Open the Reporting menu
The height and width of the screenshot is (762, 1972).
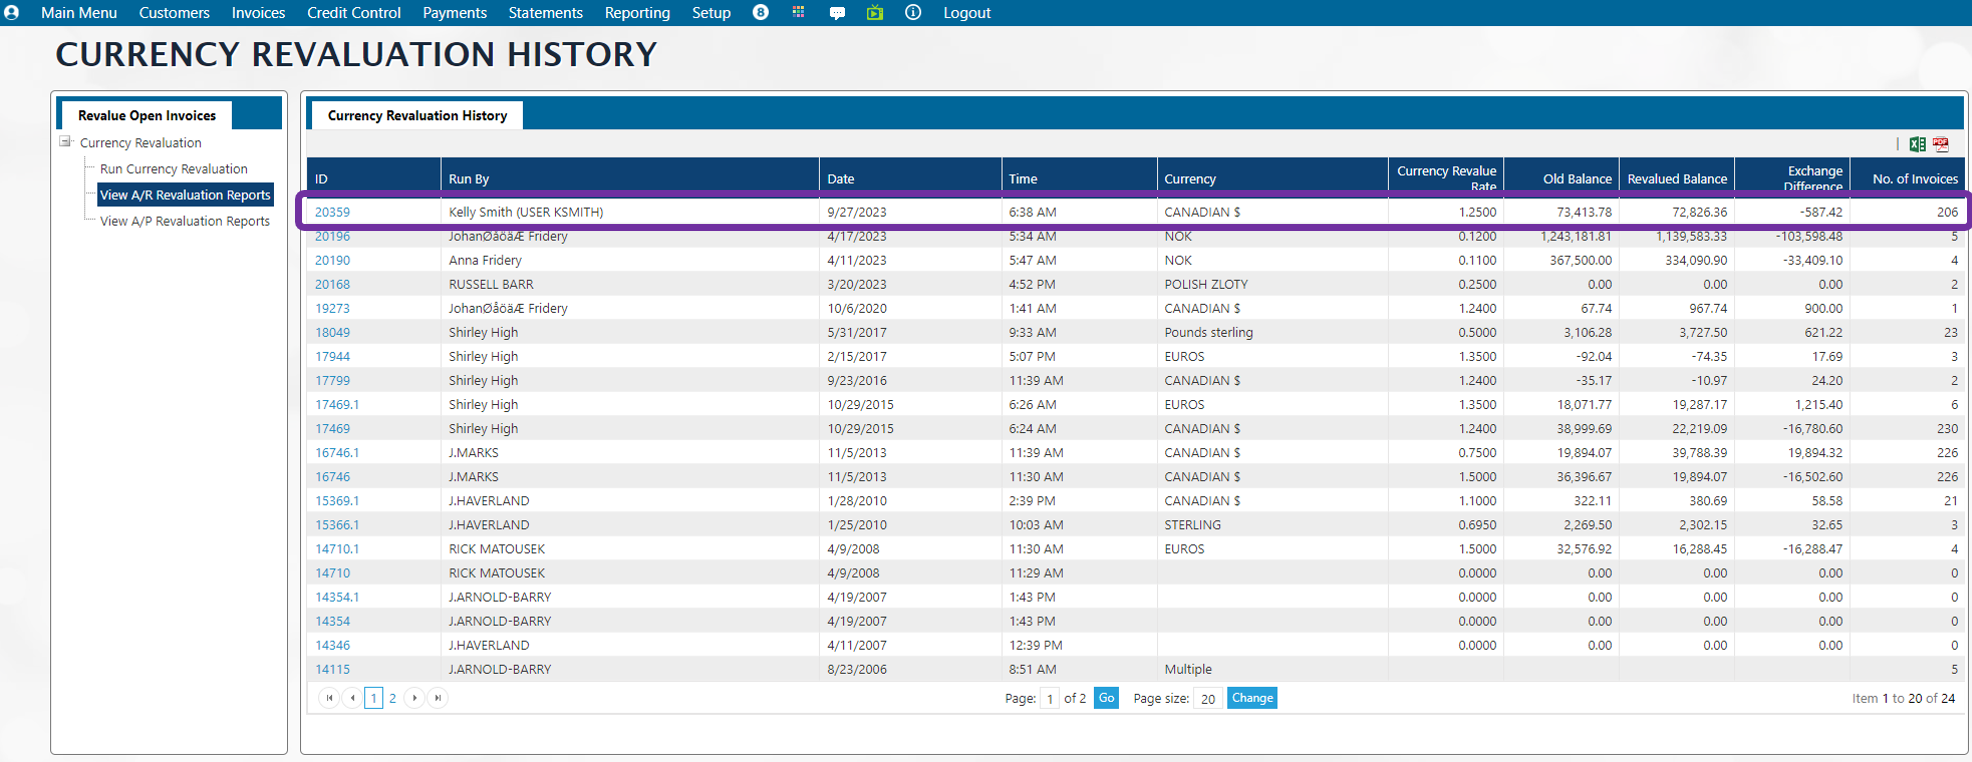click(637, 13)
